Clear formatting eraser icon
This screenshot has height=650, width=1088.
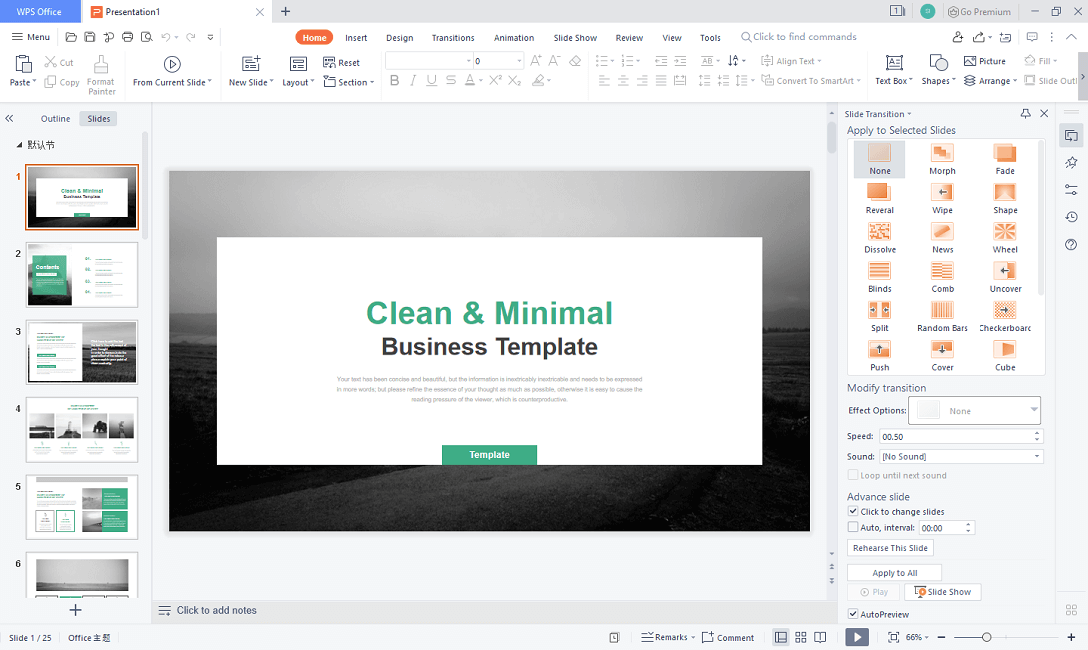[575, 61]
